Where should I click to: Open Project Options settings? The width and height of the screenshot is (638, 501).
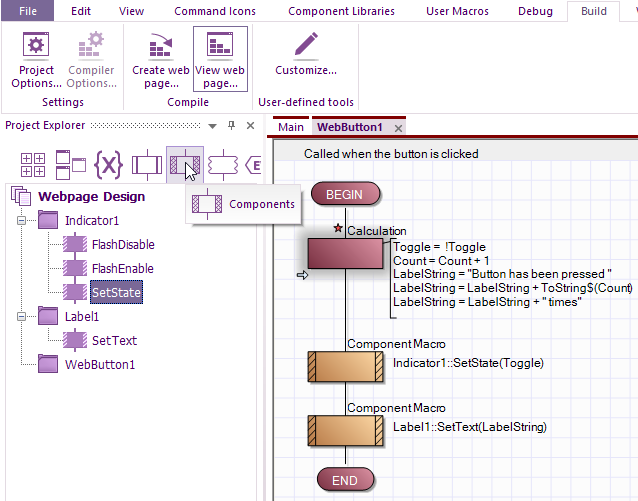[36, 60]
